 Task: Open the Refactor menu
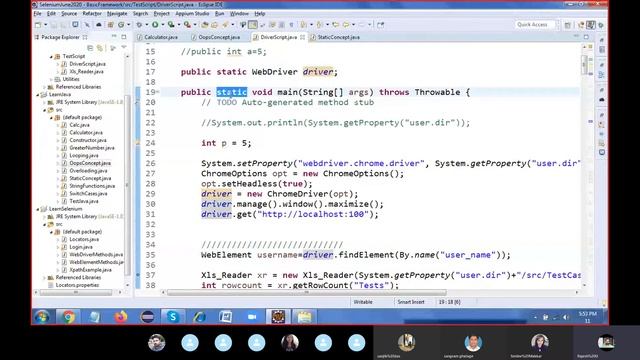pos(92,13)
